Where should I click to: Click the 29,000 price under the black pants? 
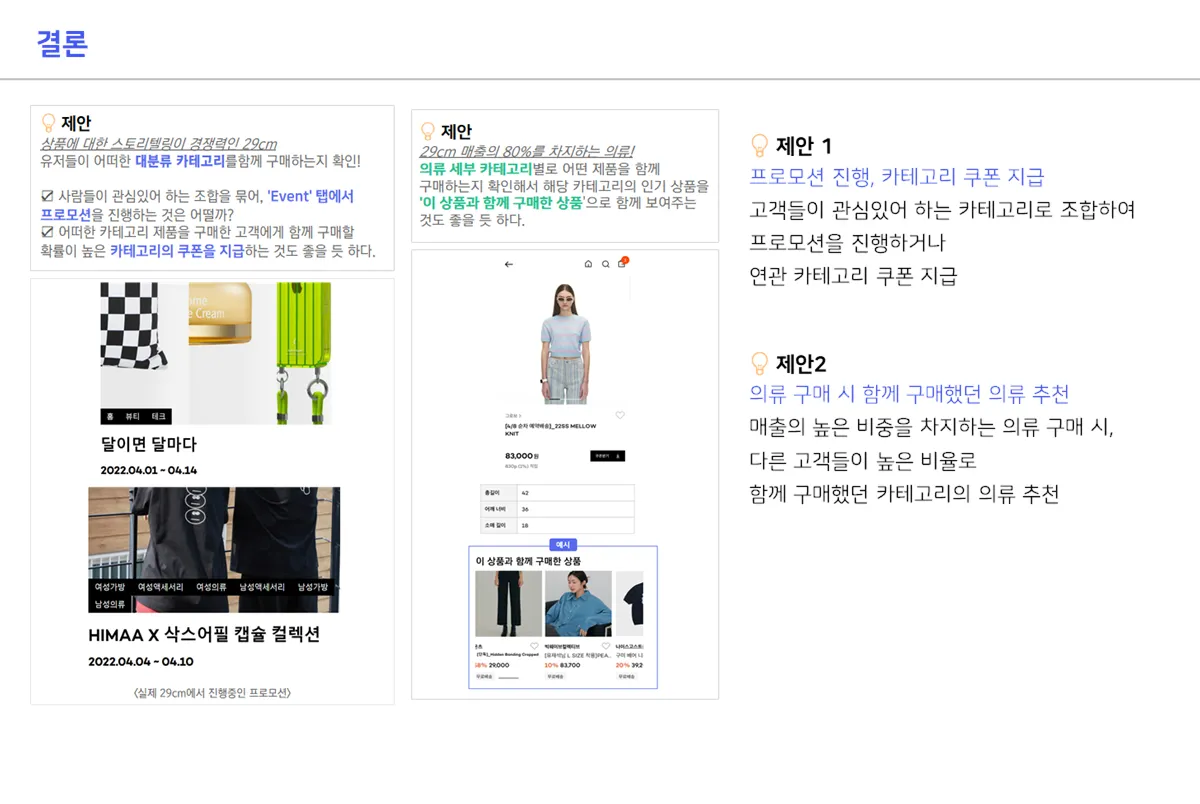pyautogui.click(x=498, y=665)
